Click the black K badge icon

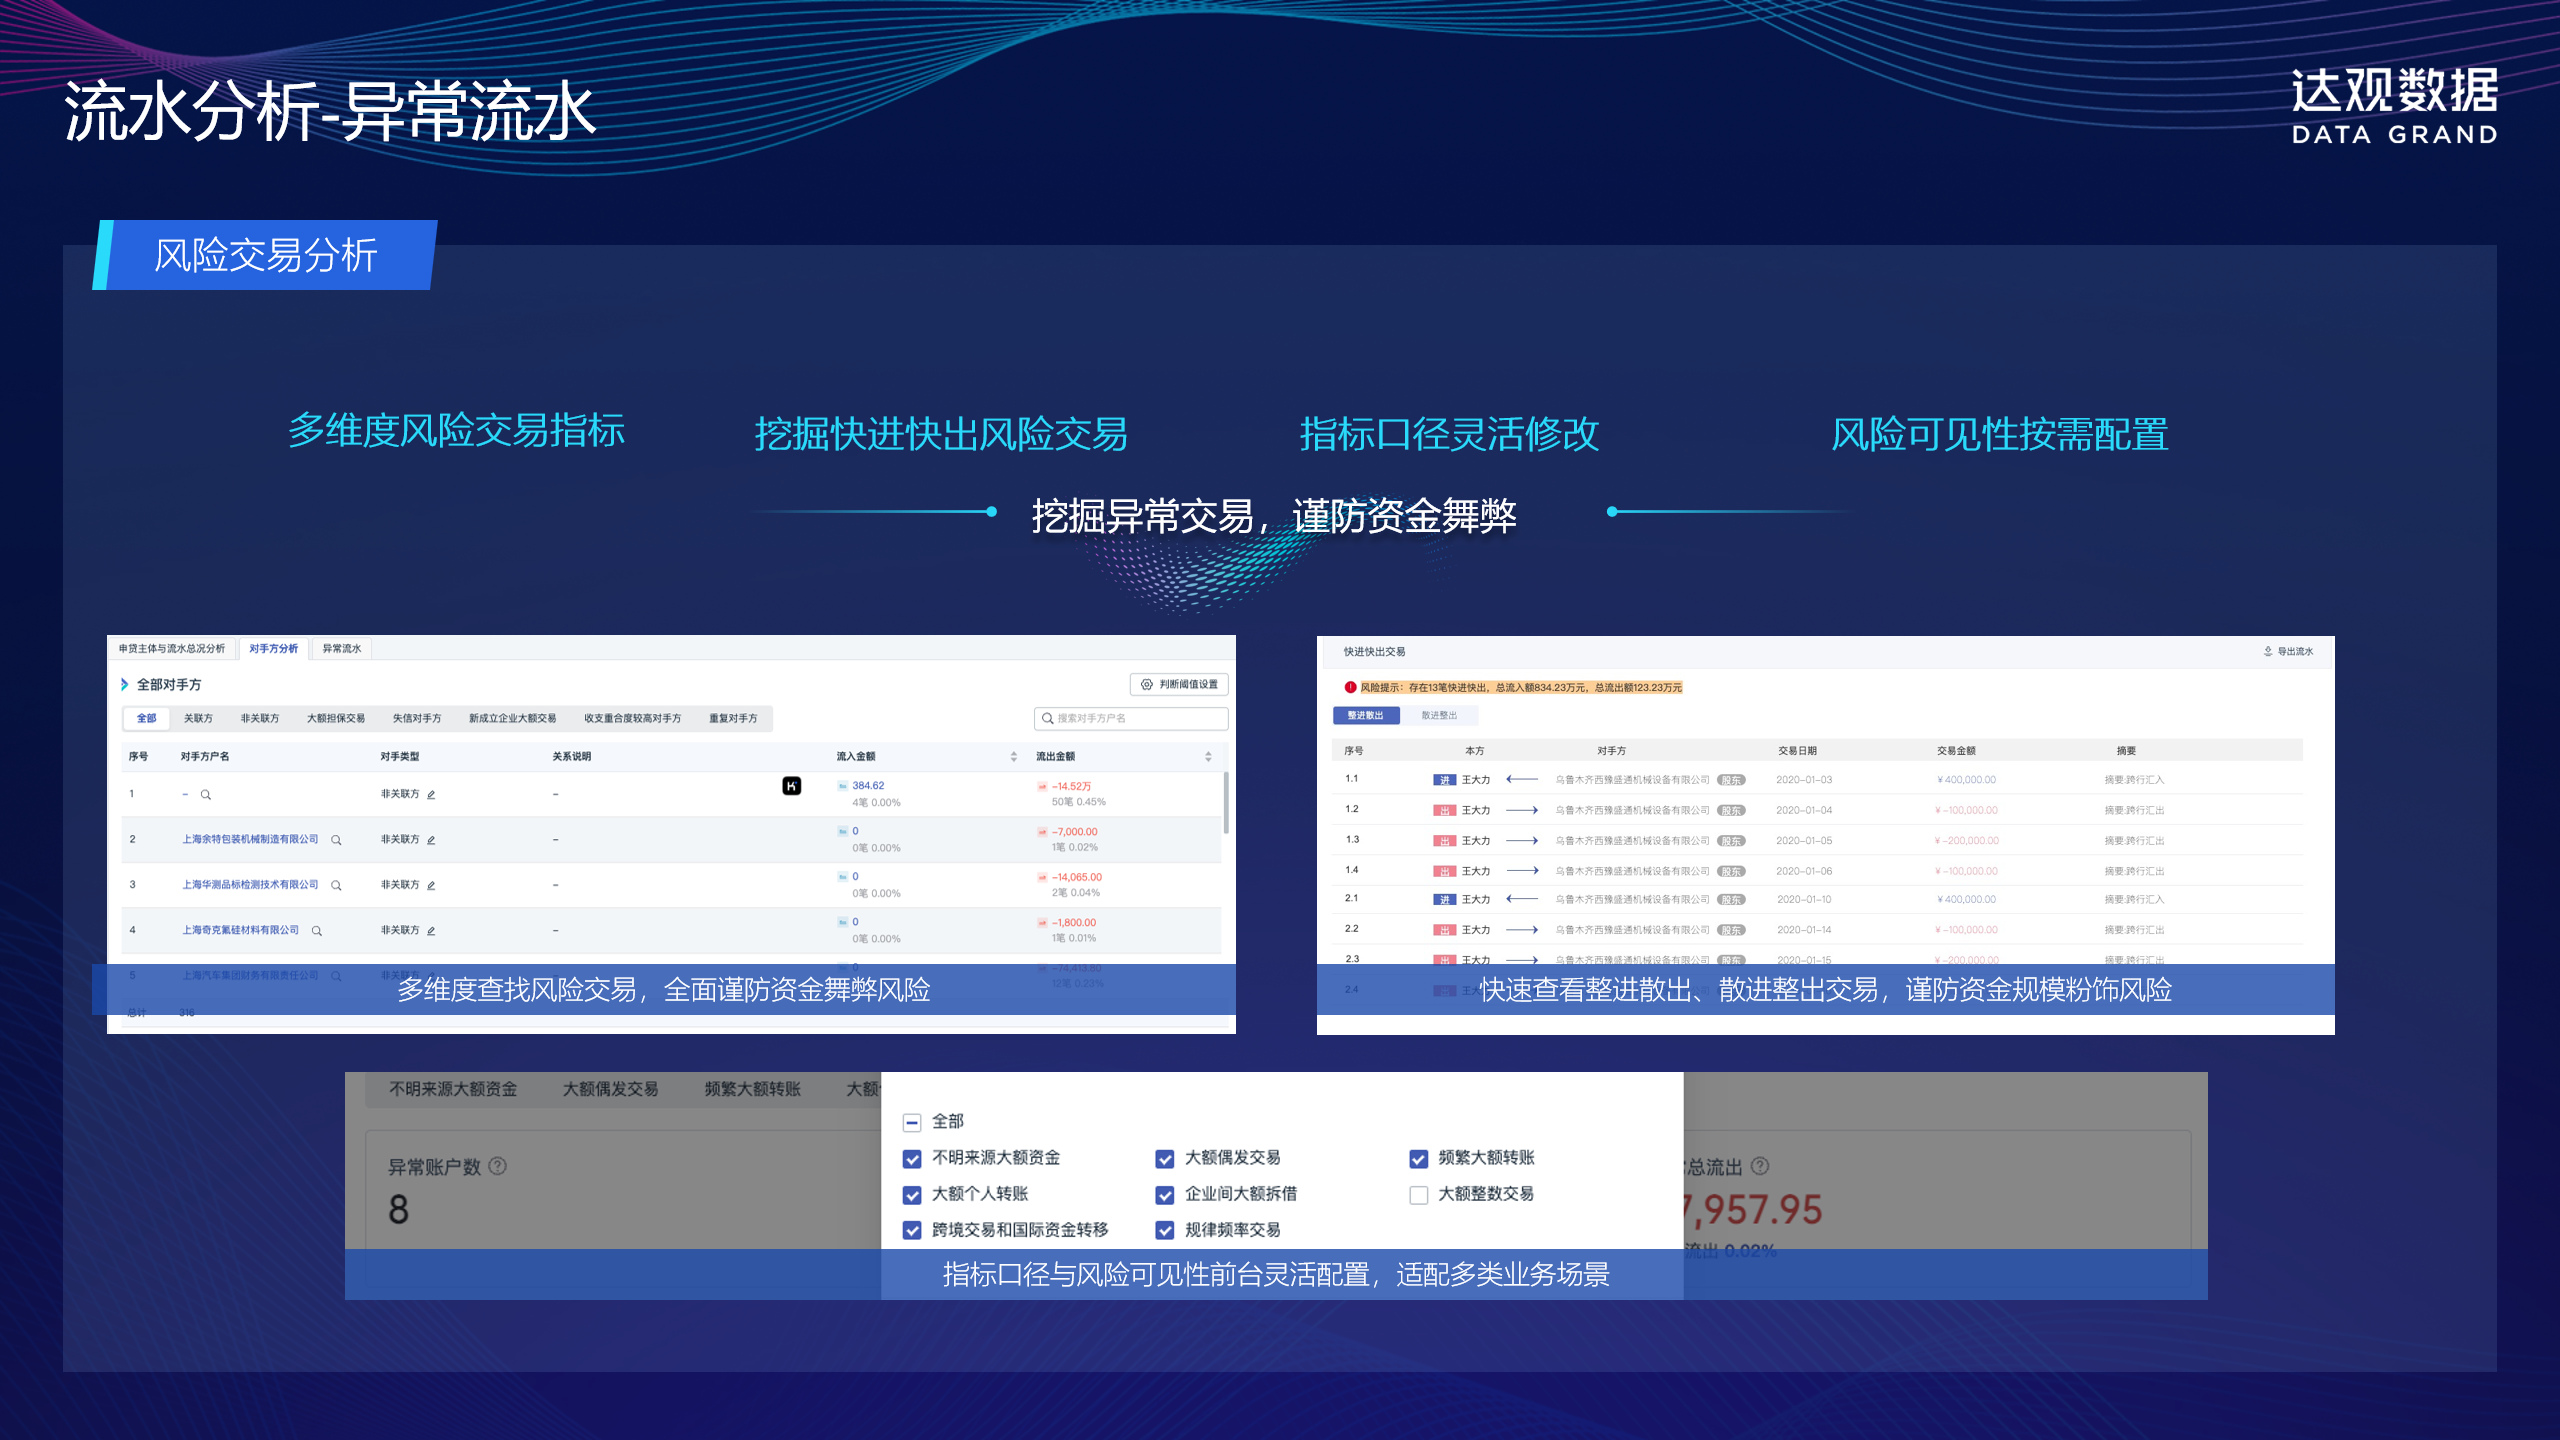tap(791, 786)
